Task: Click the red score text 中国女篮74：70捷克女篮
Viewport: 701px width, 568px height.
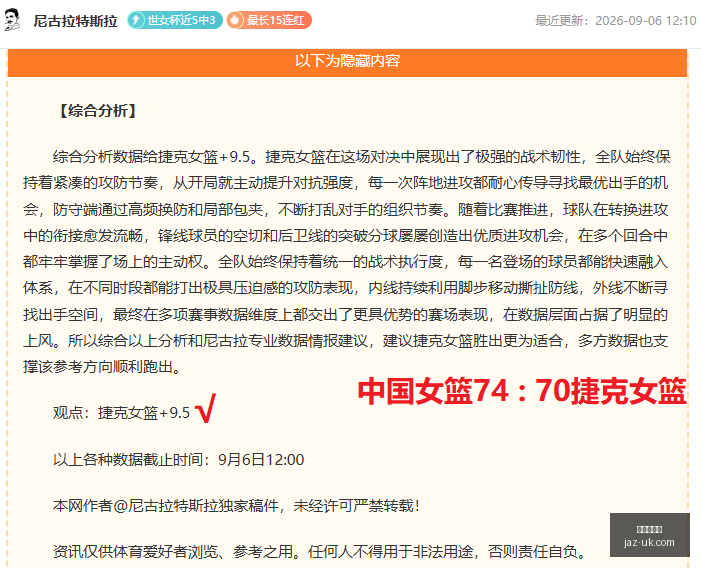Action: tap(522, 391)
